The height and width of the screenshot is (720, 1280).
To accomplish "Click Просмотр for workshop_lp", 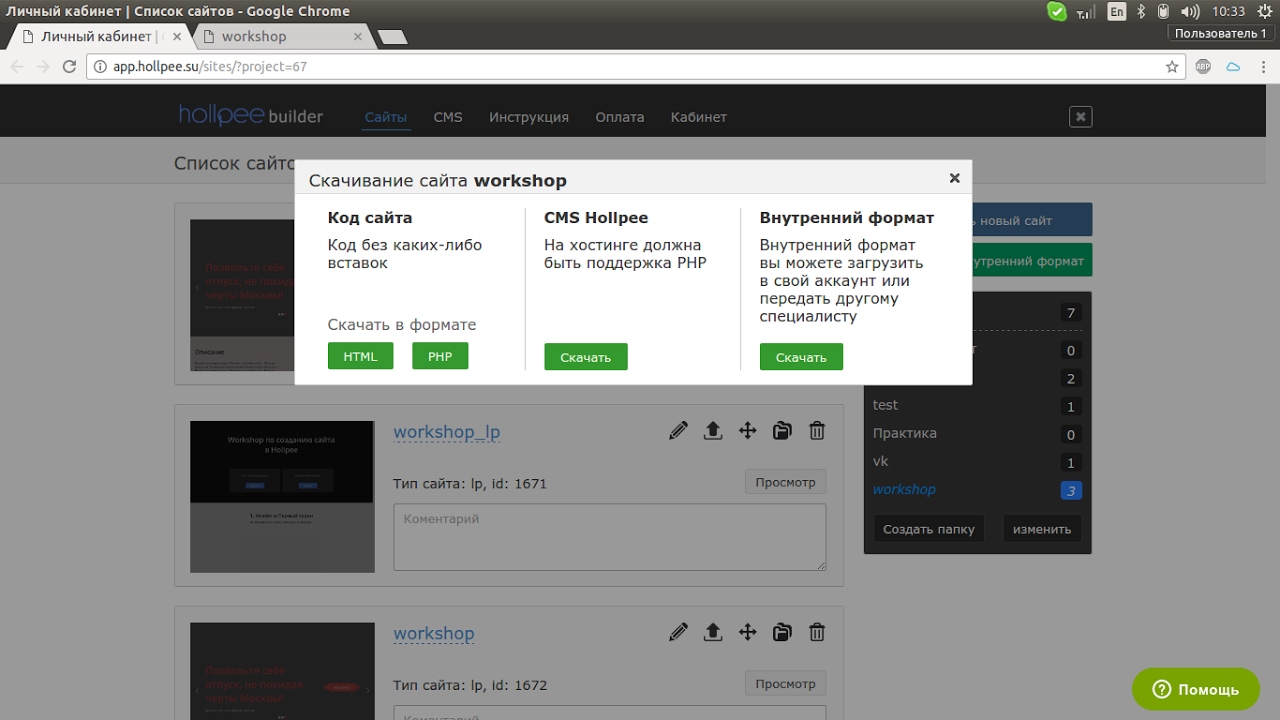I will point(786,482).
